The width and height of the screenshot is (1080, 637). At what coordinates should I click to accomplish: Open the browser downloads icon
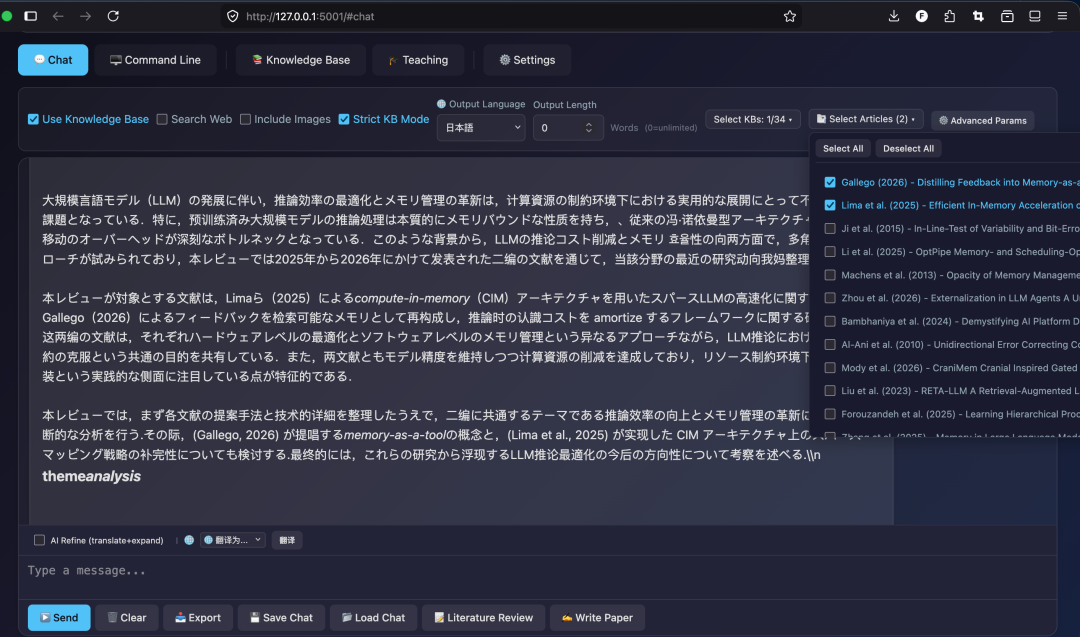[893, 16]
